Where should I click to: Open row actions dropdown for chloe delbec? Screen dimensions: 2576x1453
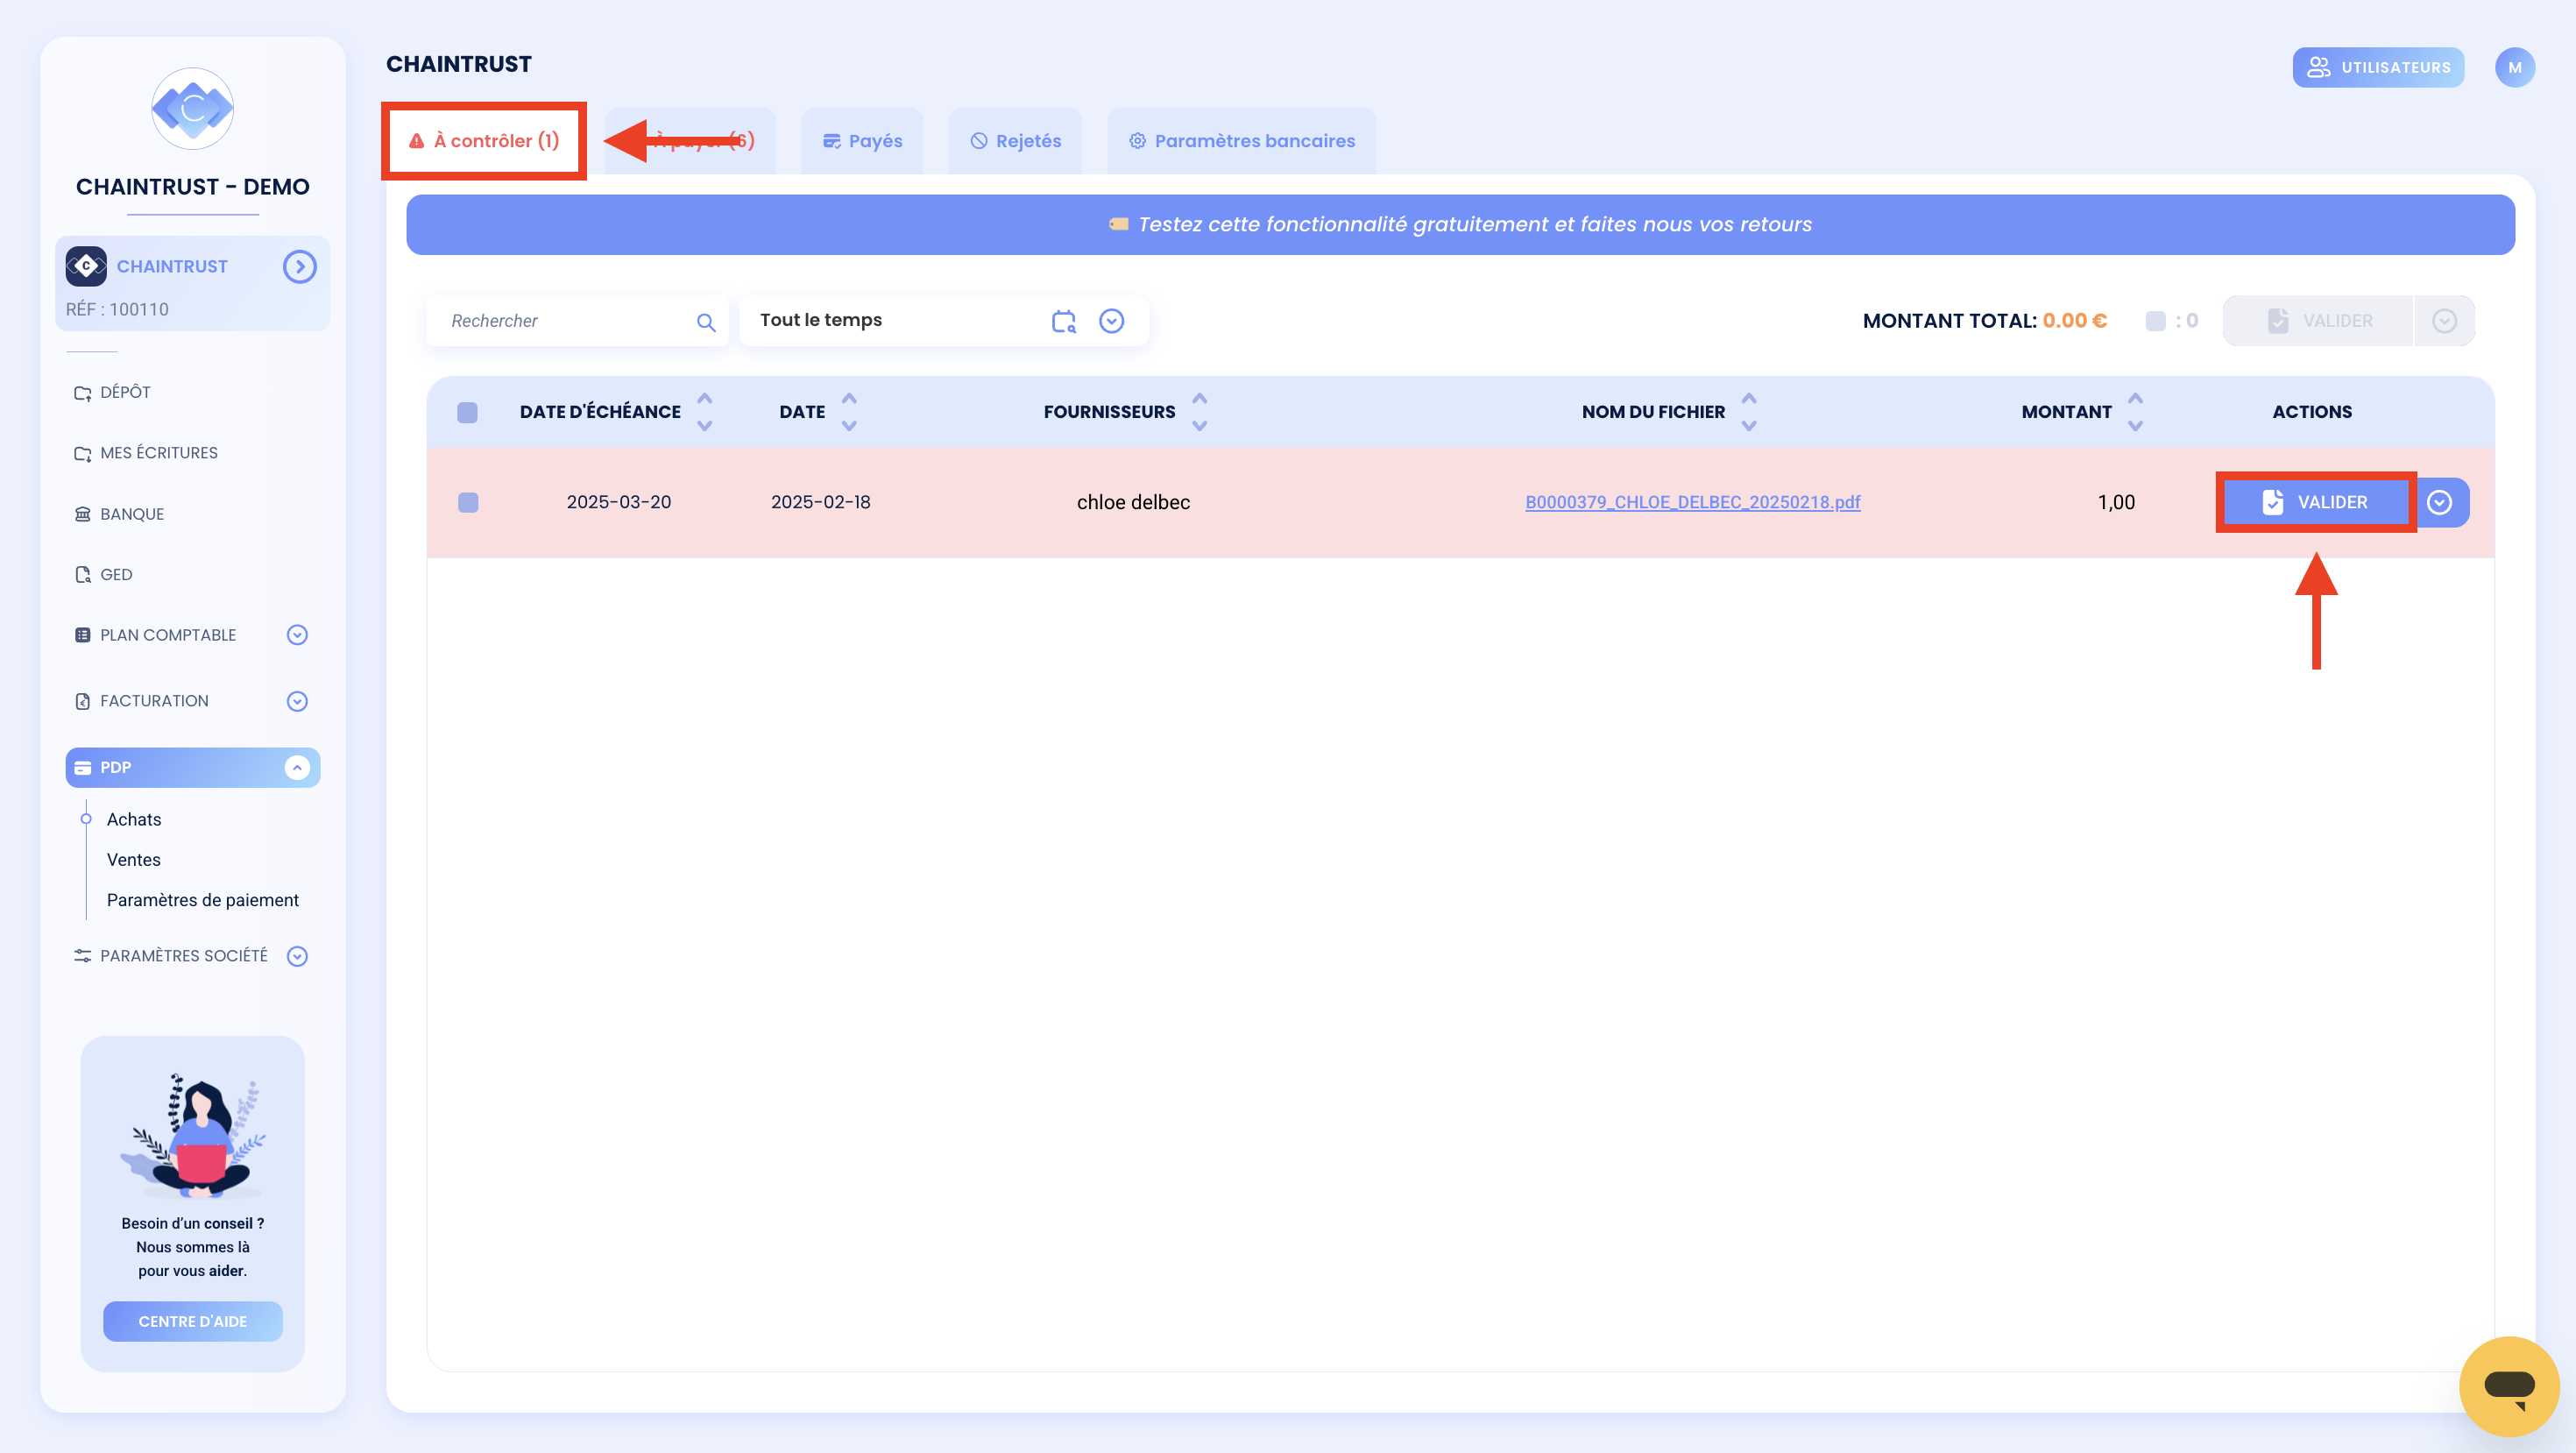pos(2439,502)
